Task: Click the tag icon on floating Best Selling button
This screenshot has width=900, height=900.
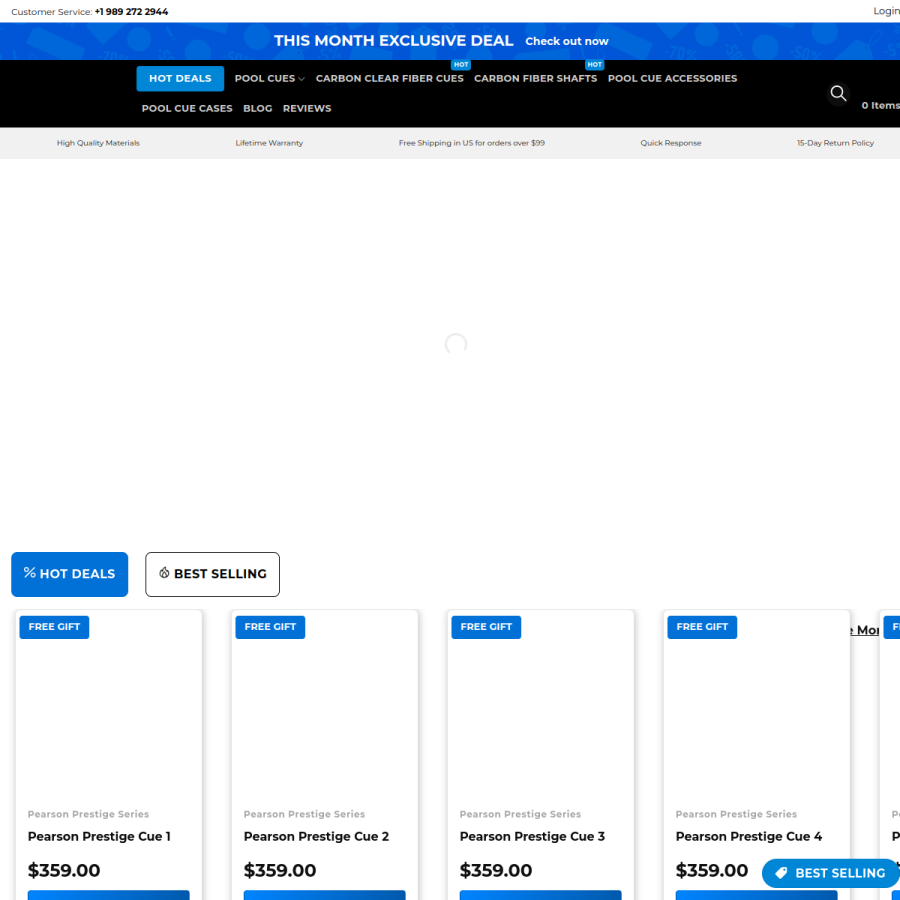Action: [x=781, y=873]
